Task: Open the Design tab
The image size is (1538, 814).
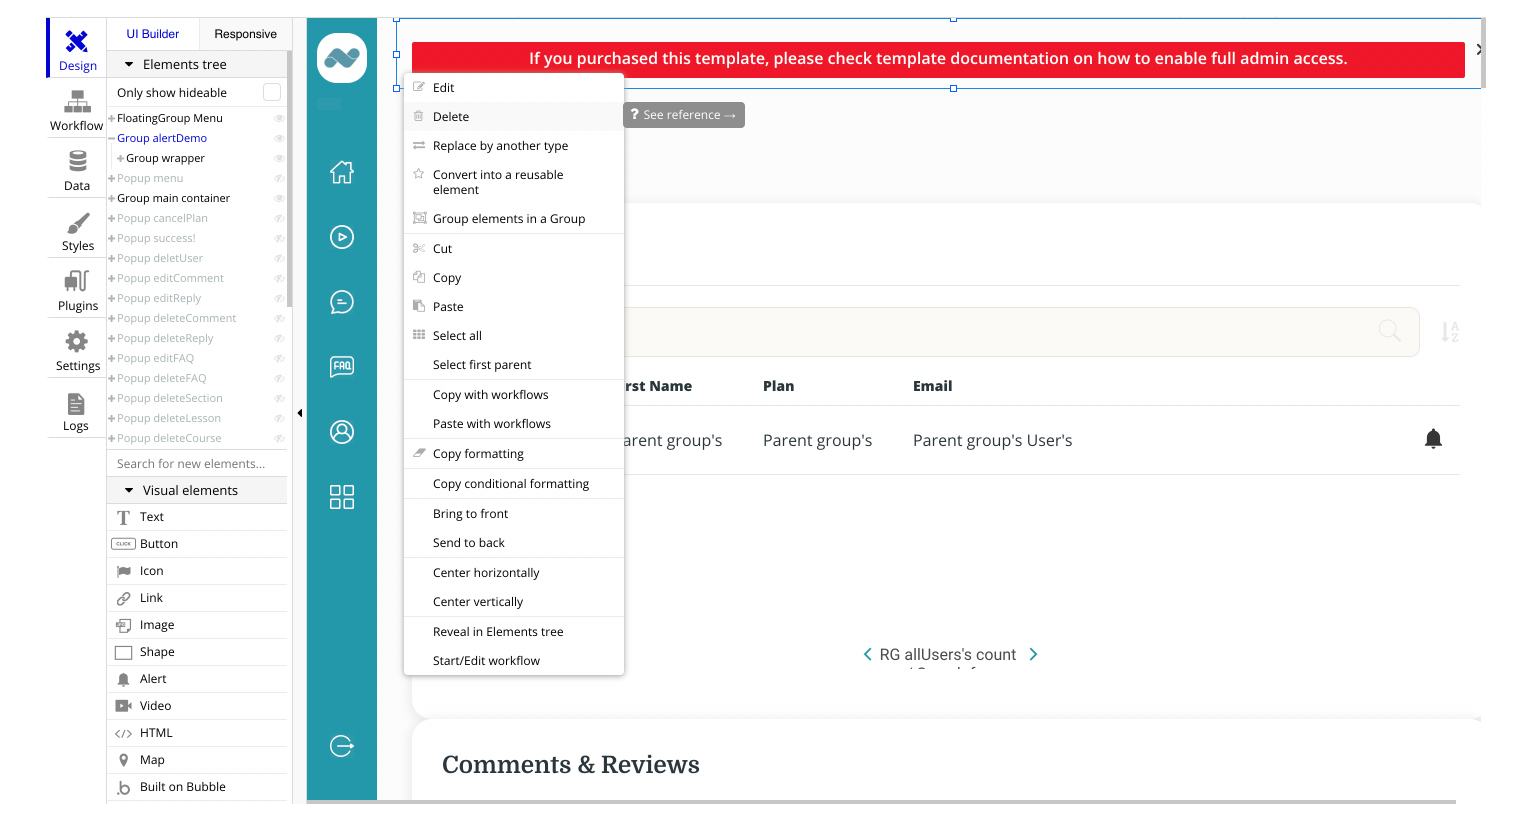Action: coord(77,48)
